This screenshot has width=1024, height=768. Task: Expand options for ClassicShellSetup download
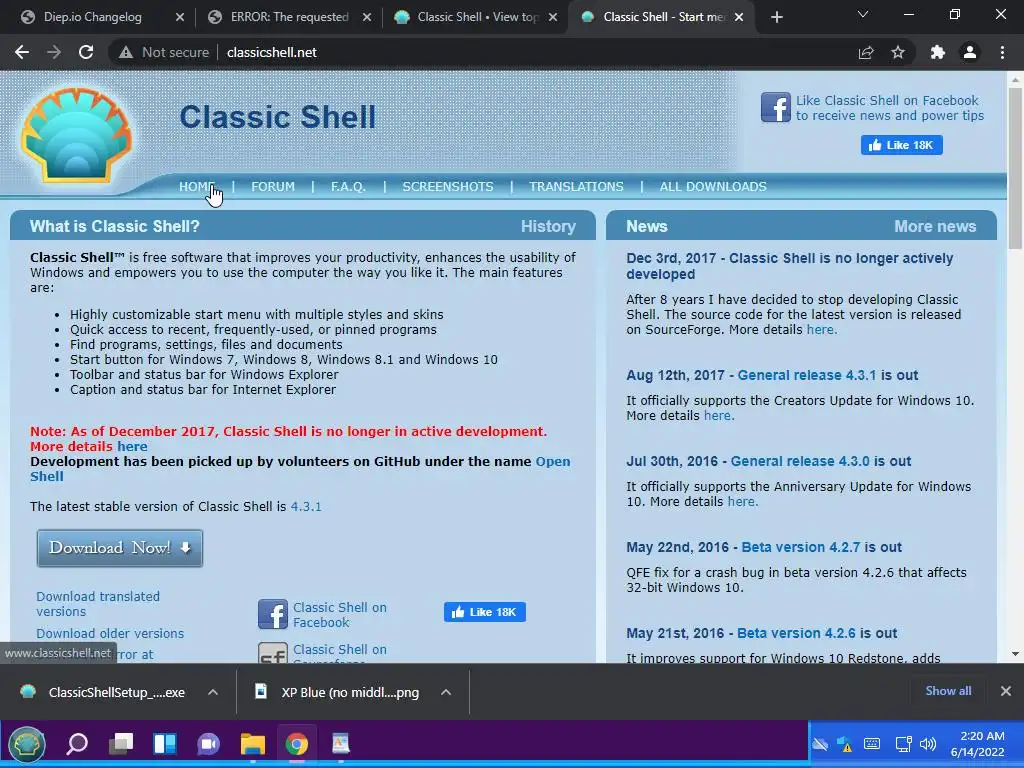(213, 692)
